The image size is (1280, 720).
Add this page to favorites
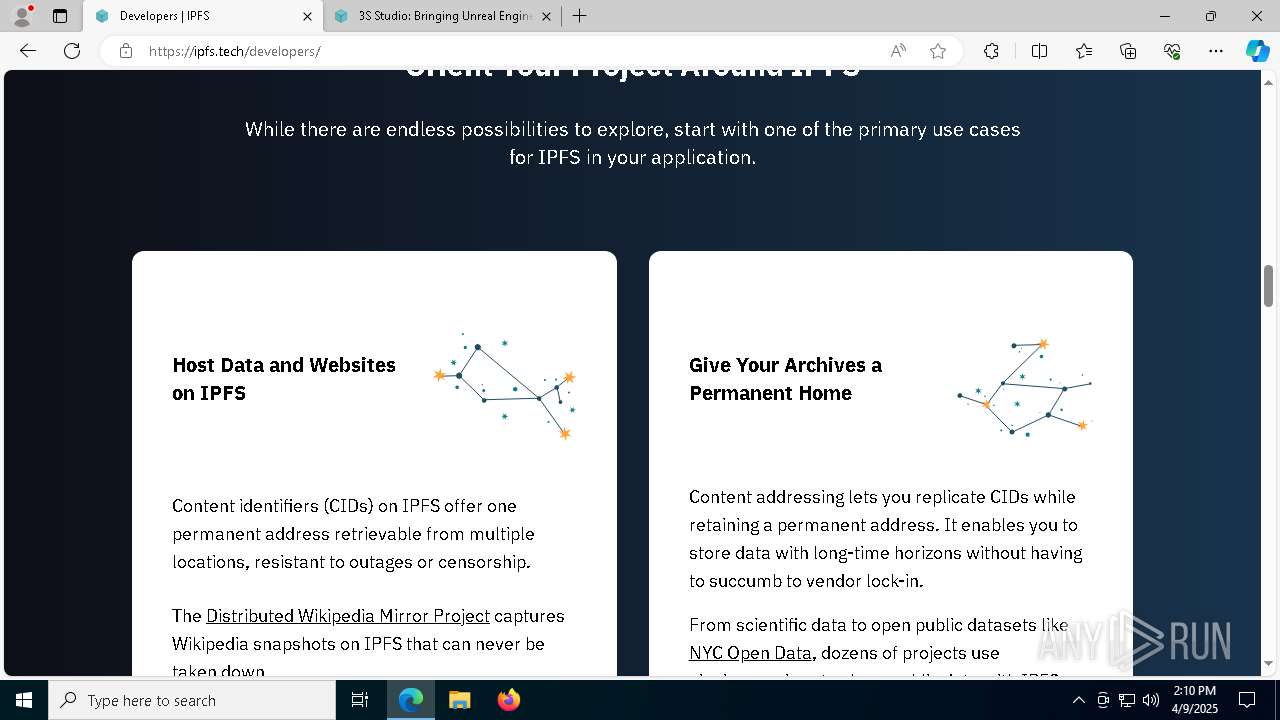point(938,51)
